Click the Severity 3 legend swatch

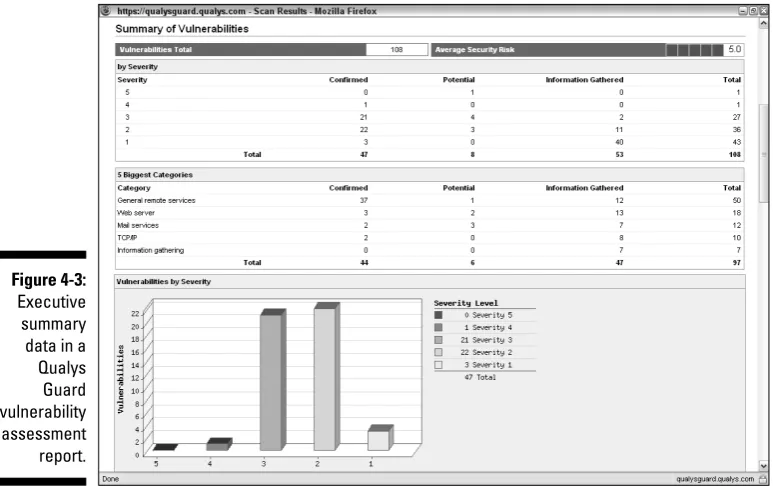(438, 340)
